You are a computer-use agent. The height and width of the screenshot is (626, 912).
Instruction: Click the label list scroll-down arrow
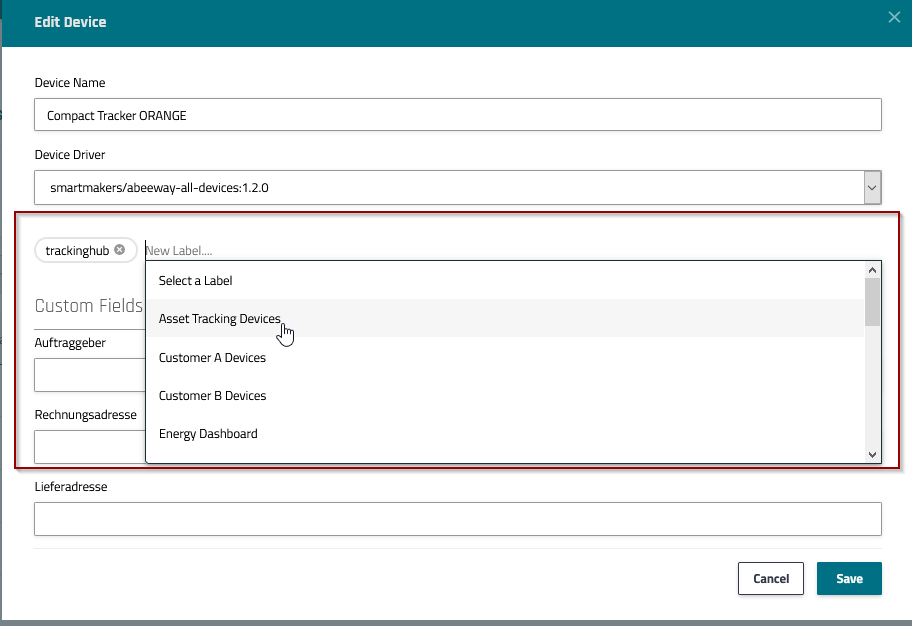[872, 454]
